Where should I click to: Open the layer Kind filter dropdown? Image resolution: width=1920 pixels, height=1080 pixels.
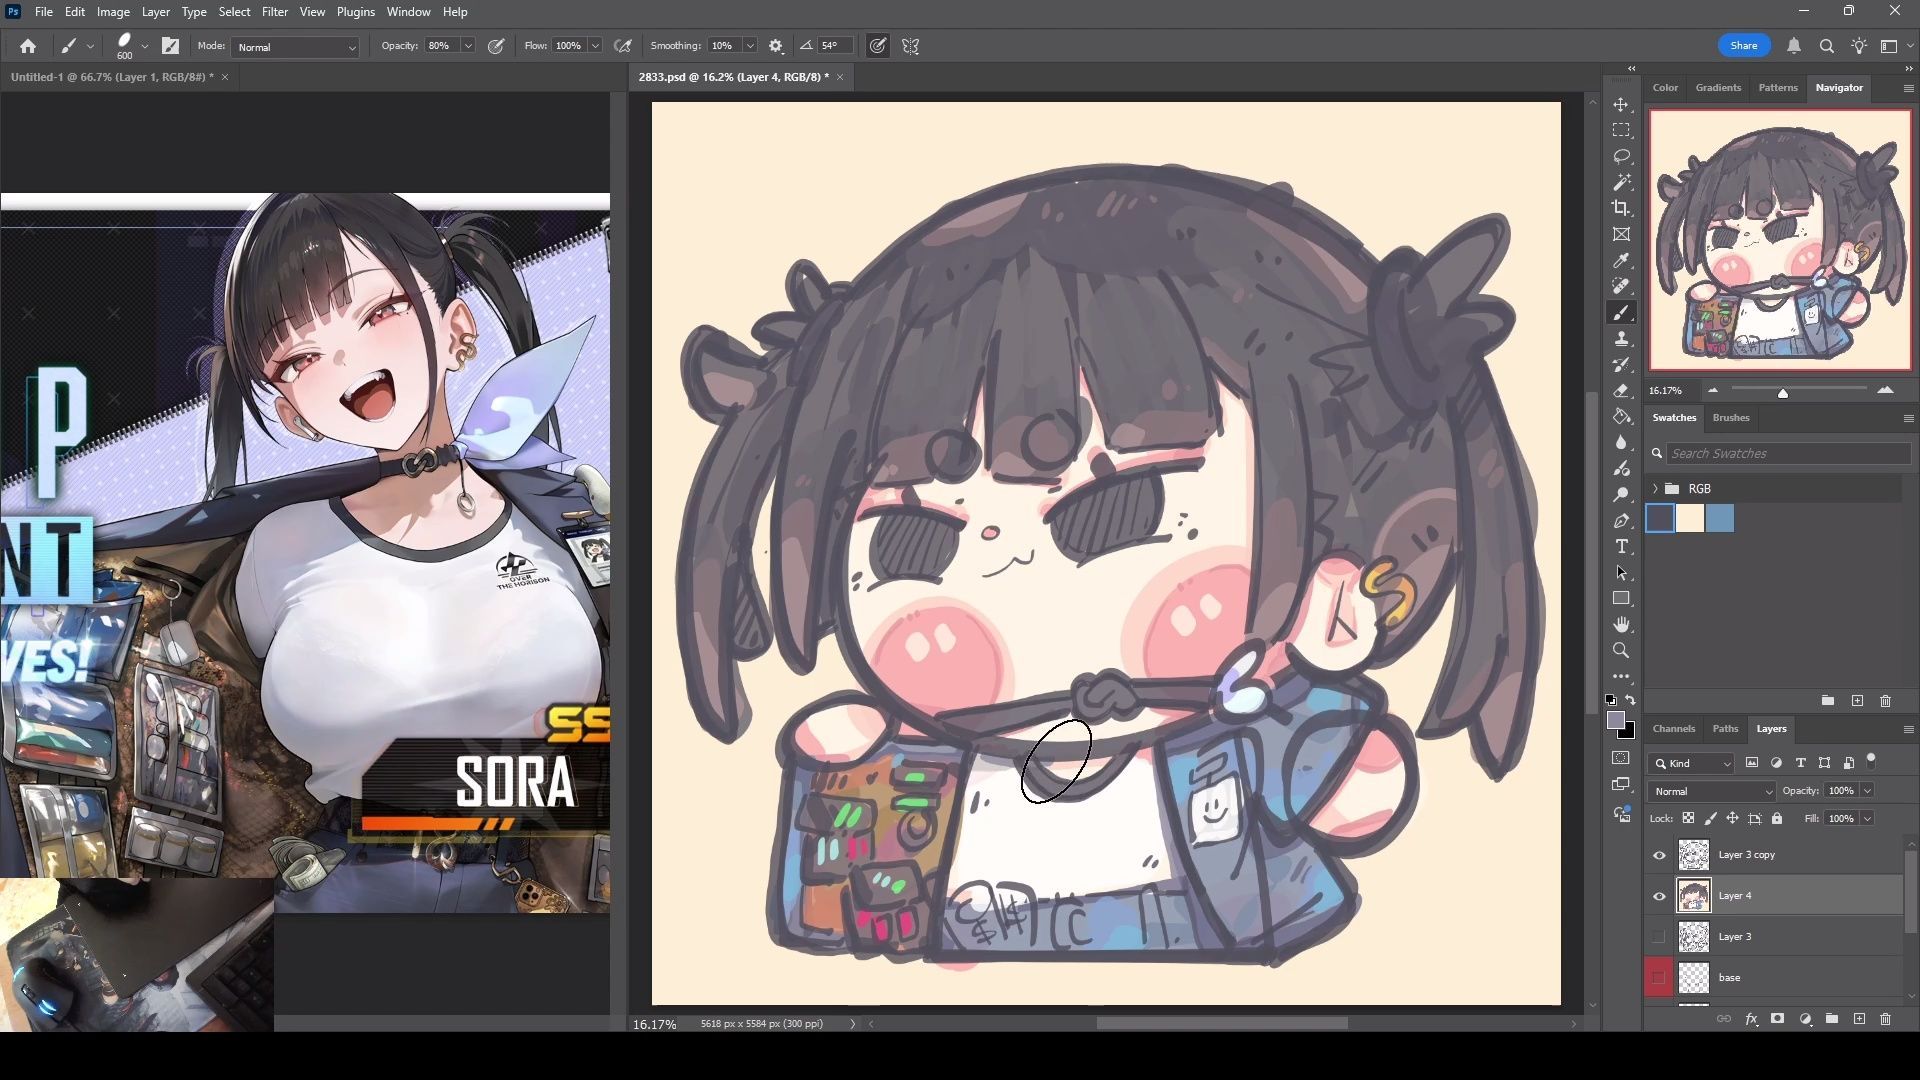point(1691,763)
